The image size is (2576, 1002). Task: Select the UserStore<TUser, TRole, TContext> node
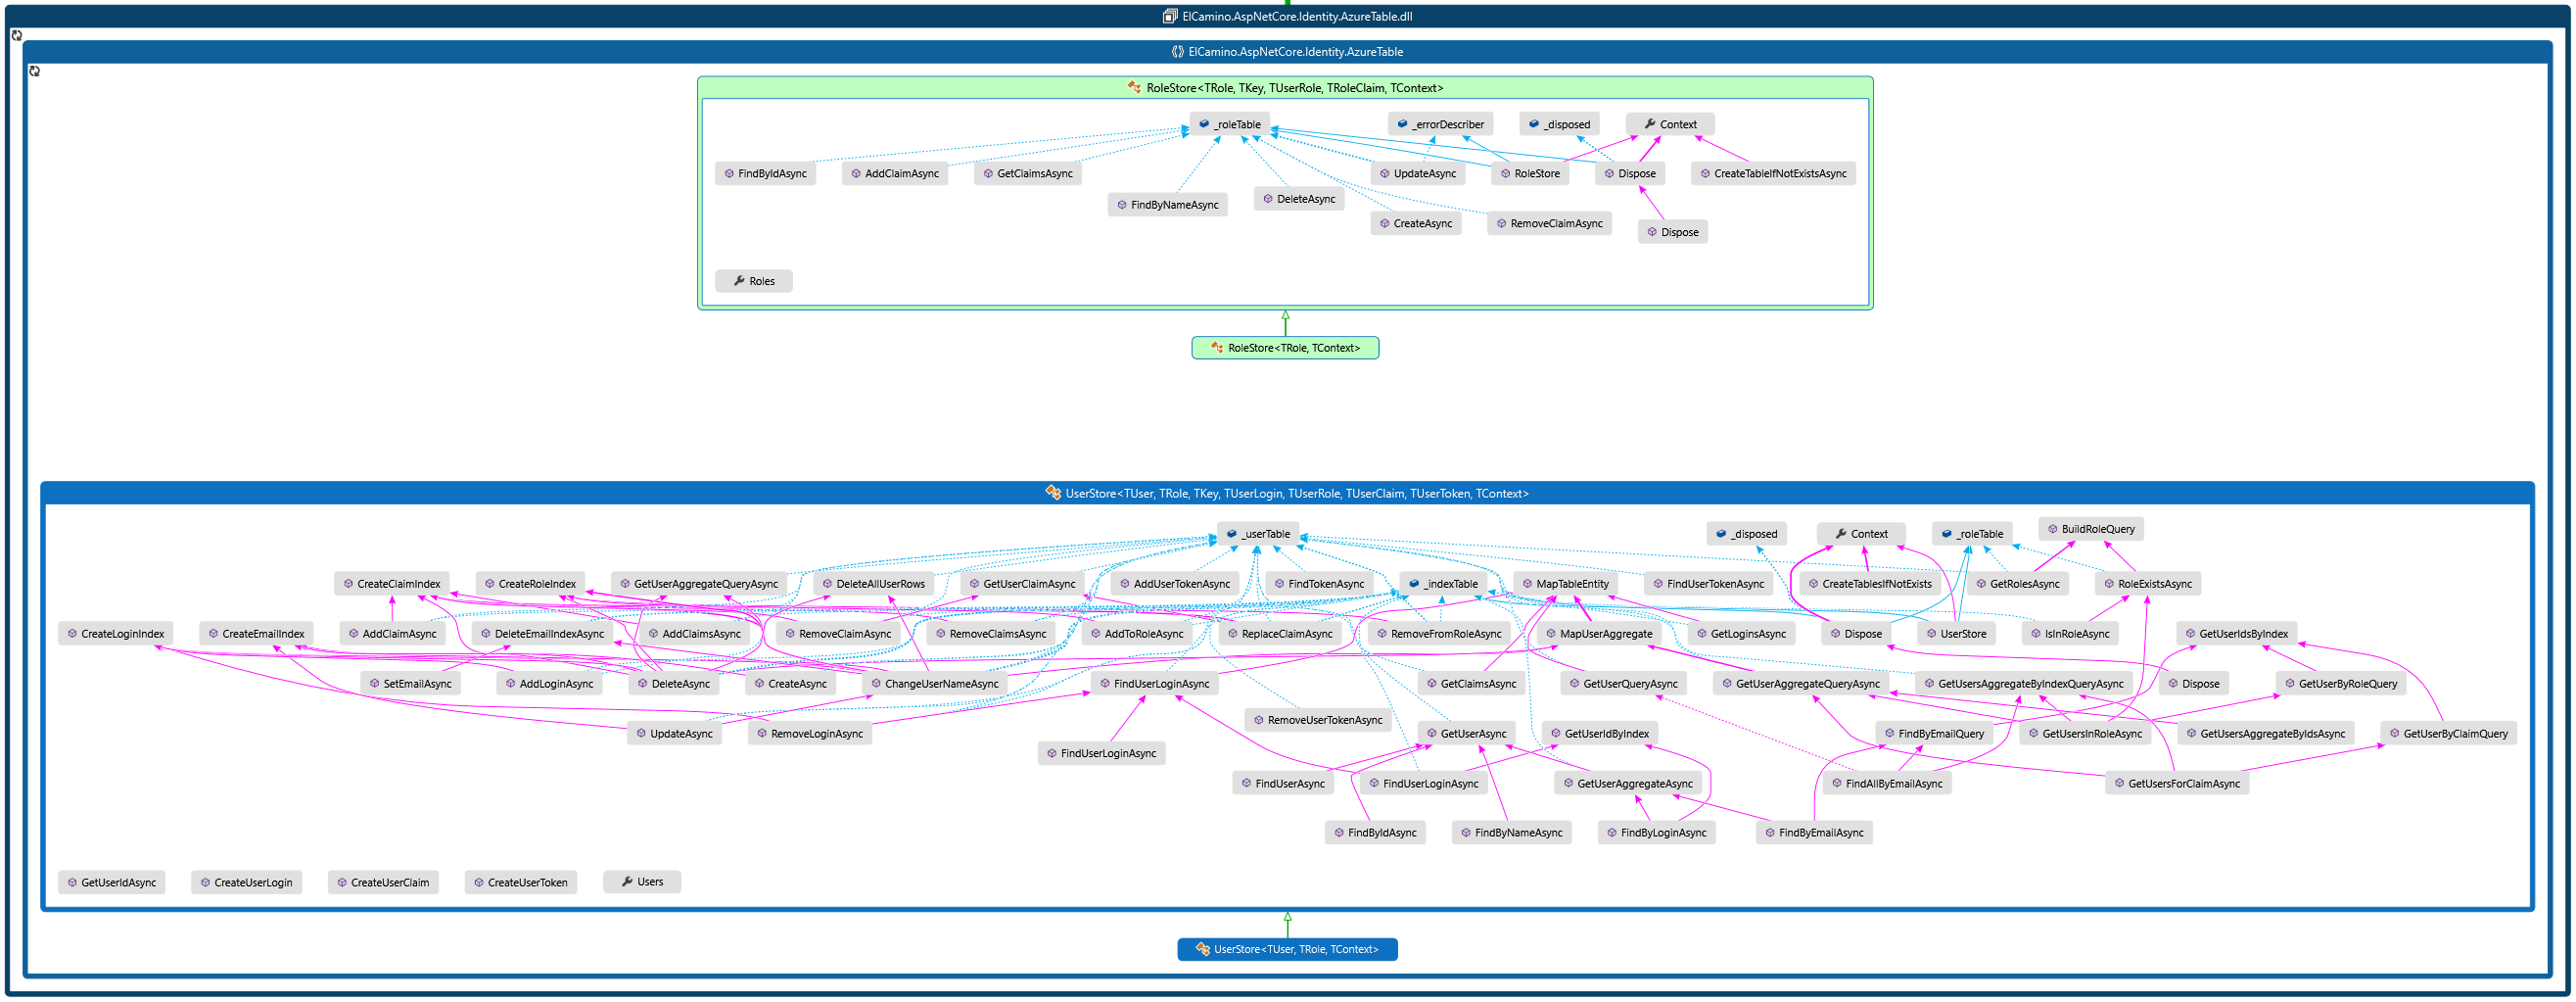pyautogui.click(x=1287, y=949)
